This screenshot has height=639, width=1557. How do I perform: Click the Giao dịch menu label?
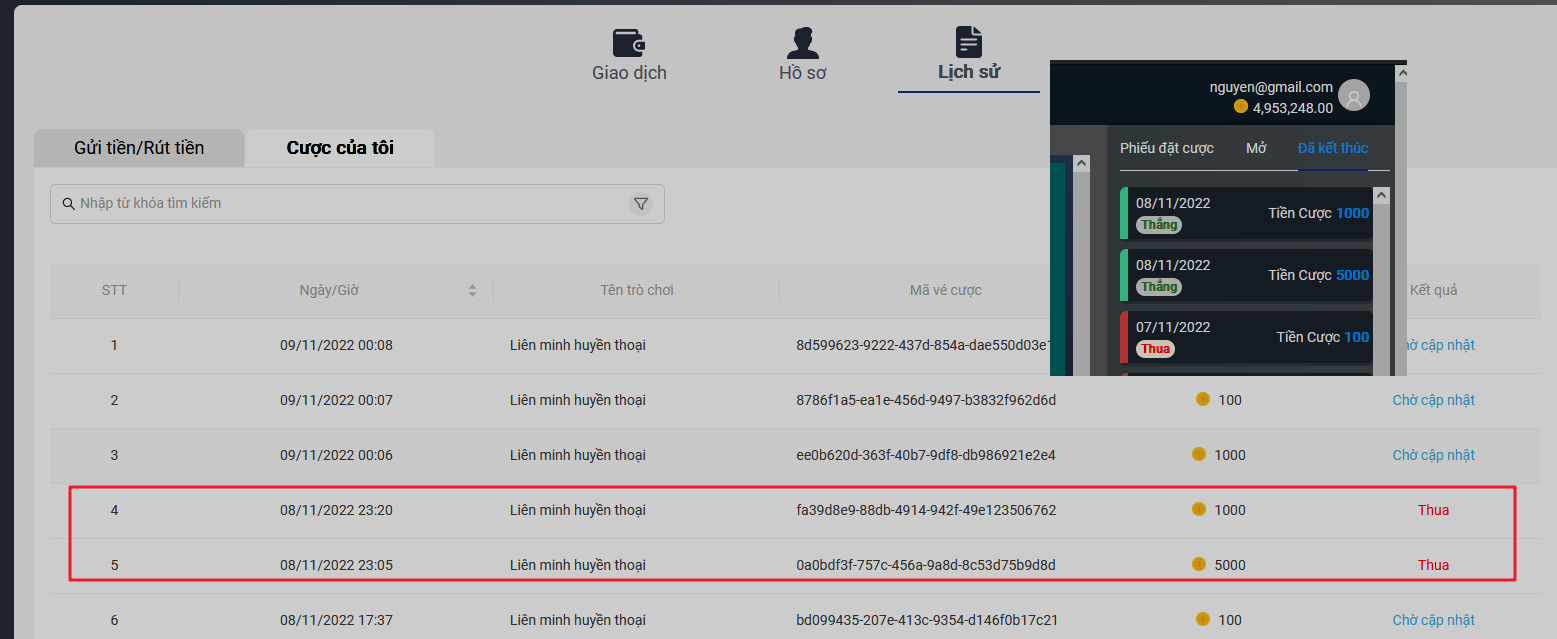[629, 73]
